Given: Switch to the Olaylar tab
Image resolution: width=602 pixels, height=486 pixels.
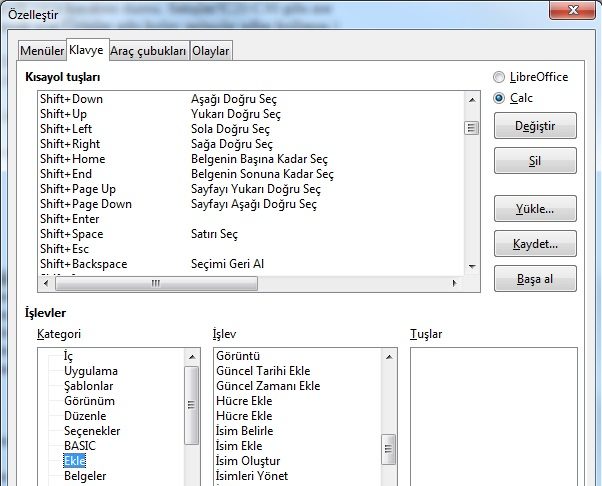Looking at the screenshot, I should pyautogui.click(x=210, y=50).
